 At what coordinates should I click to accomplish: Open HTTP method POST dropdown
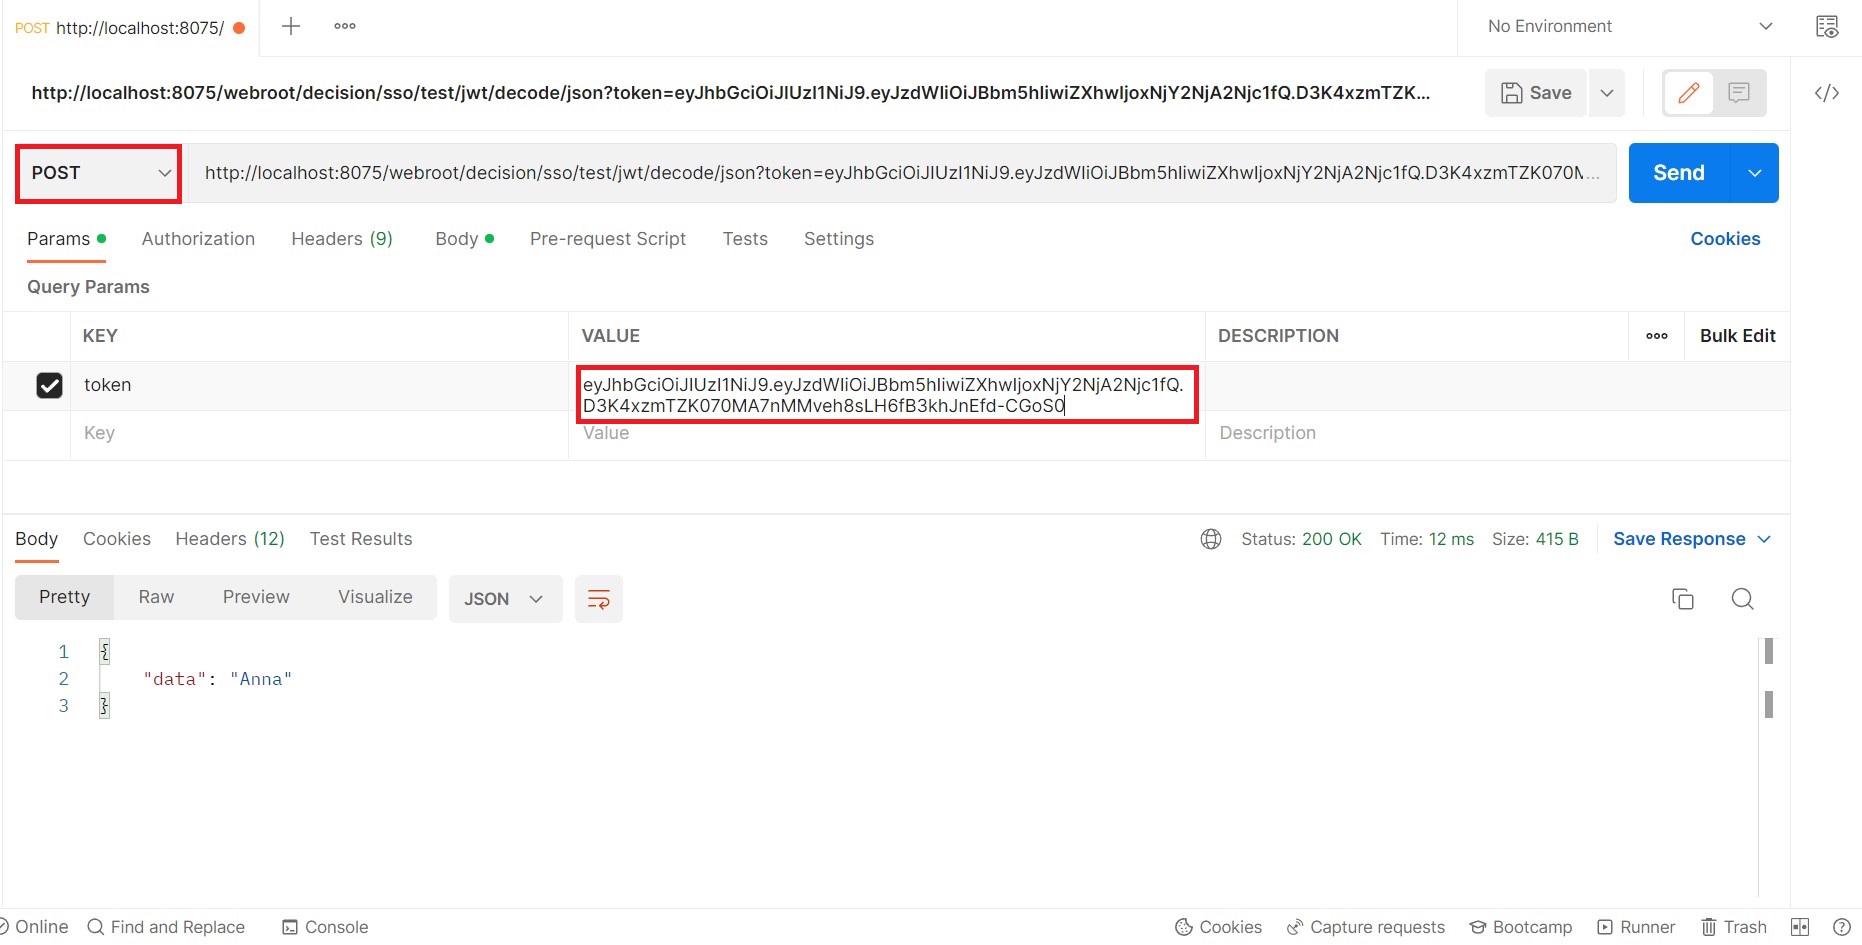[x=99, y=173]
